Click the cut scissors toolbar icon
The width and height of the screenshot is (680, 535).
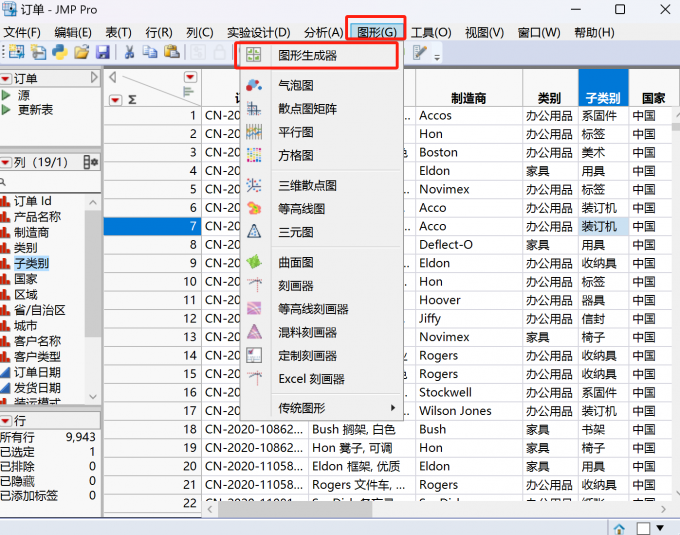pos(129,52)
